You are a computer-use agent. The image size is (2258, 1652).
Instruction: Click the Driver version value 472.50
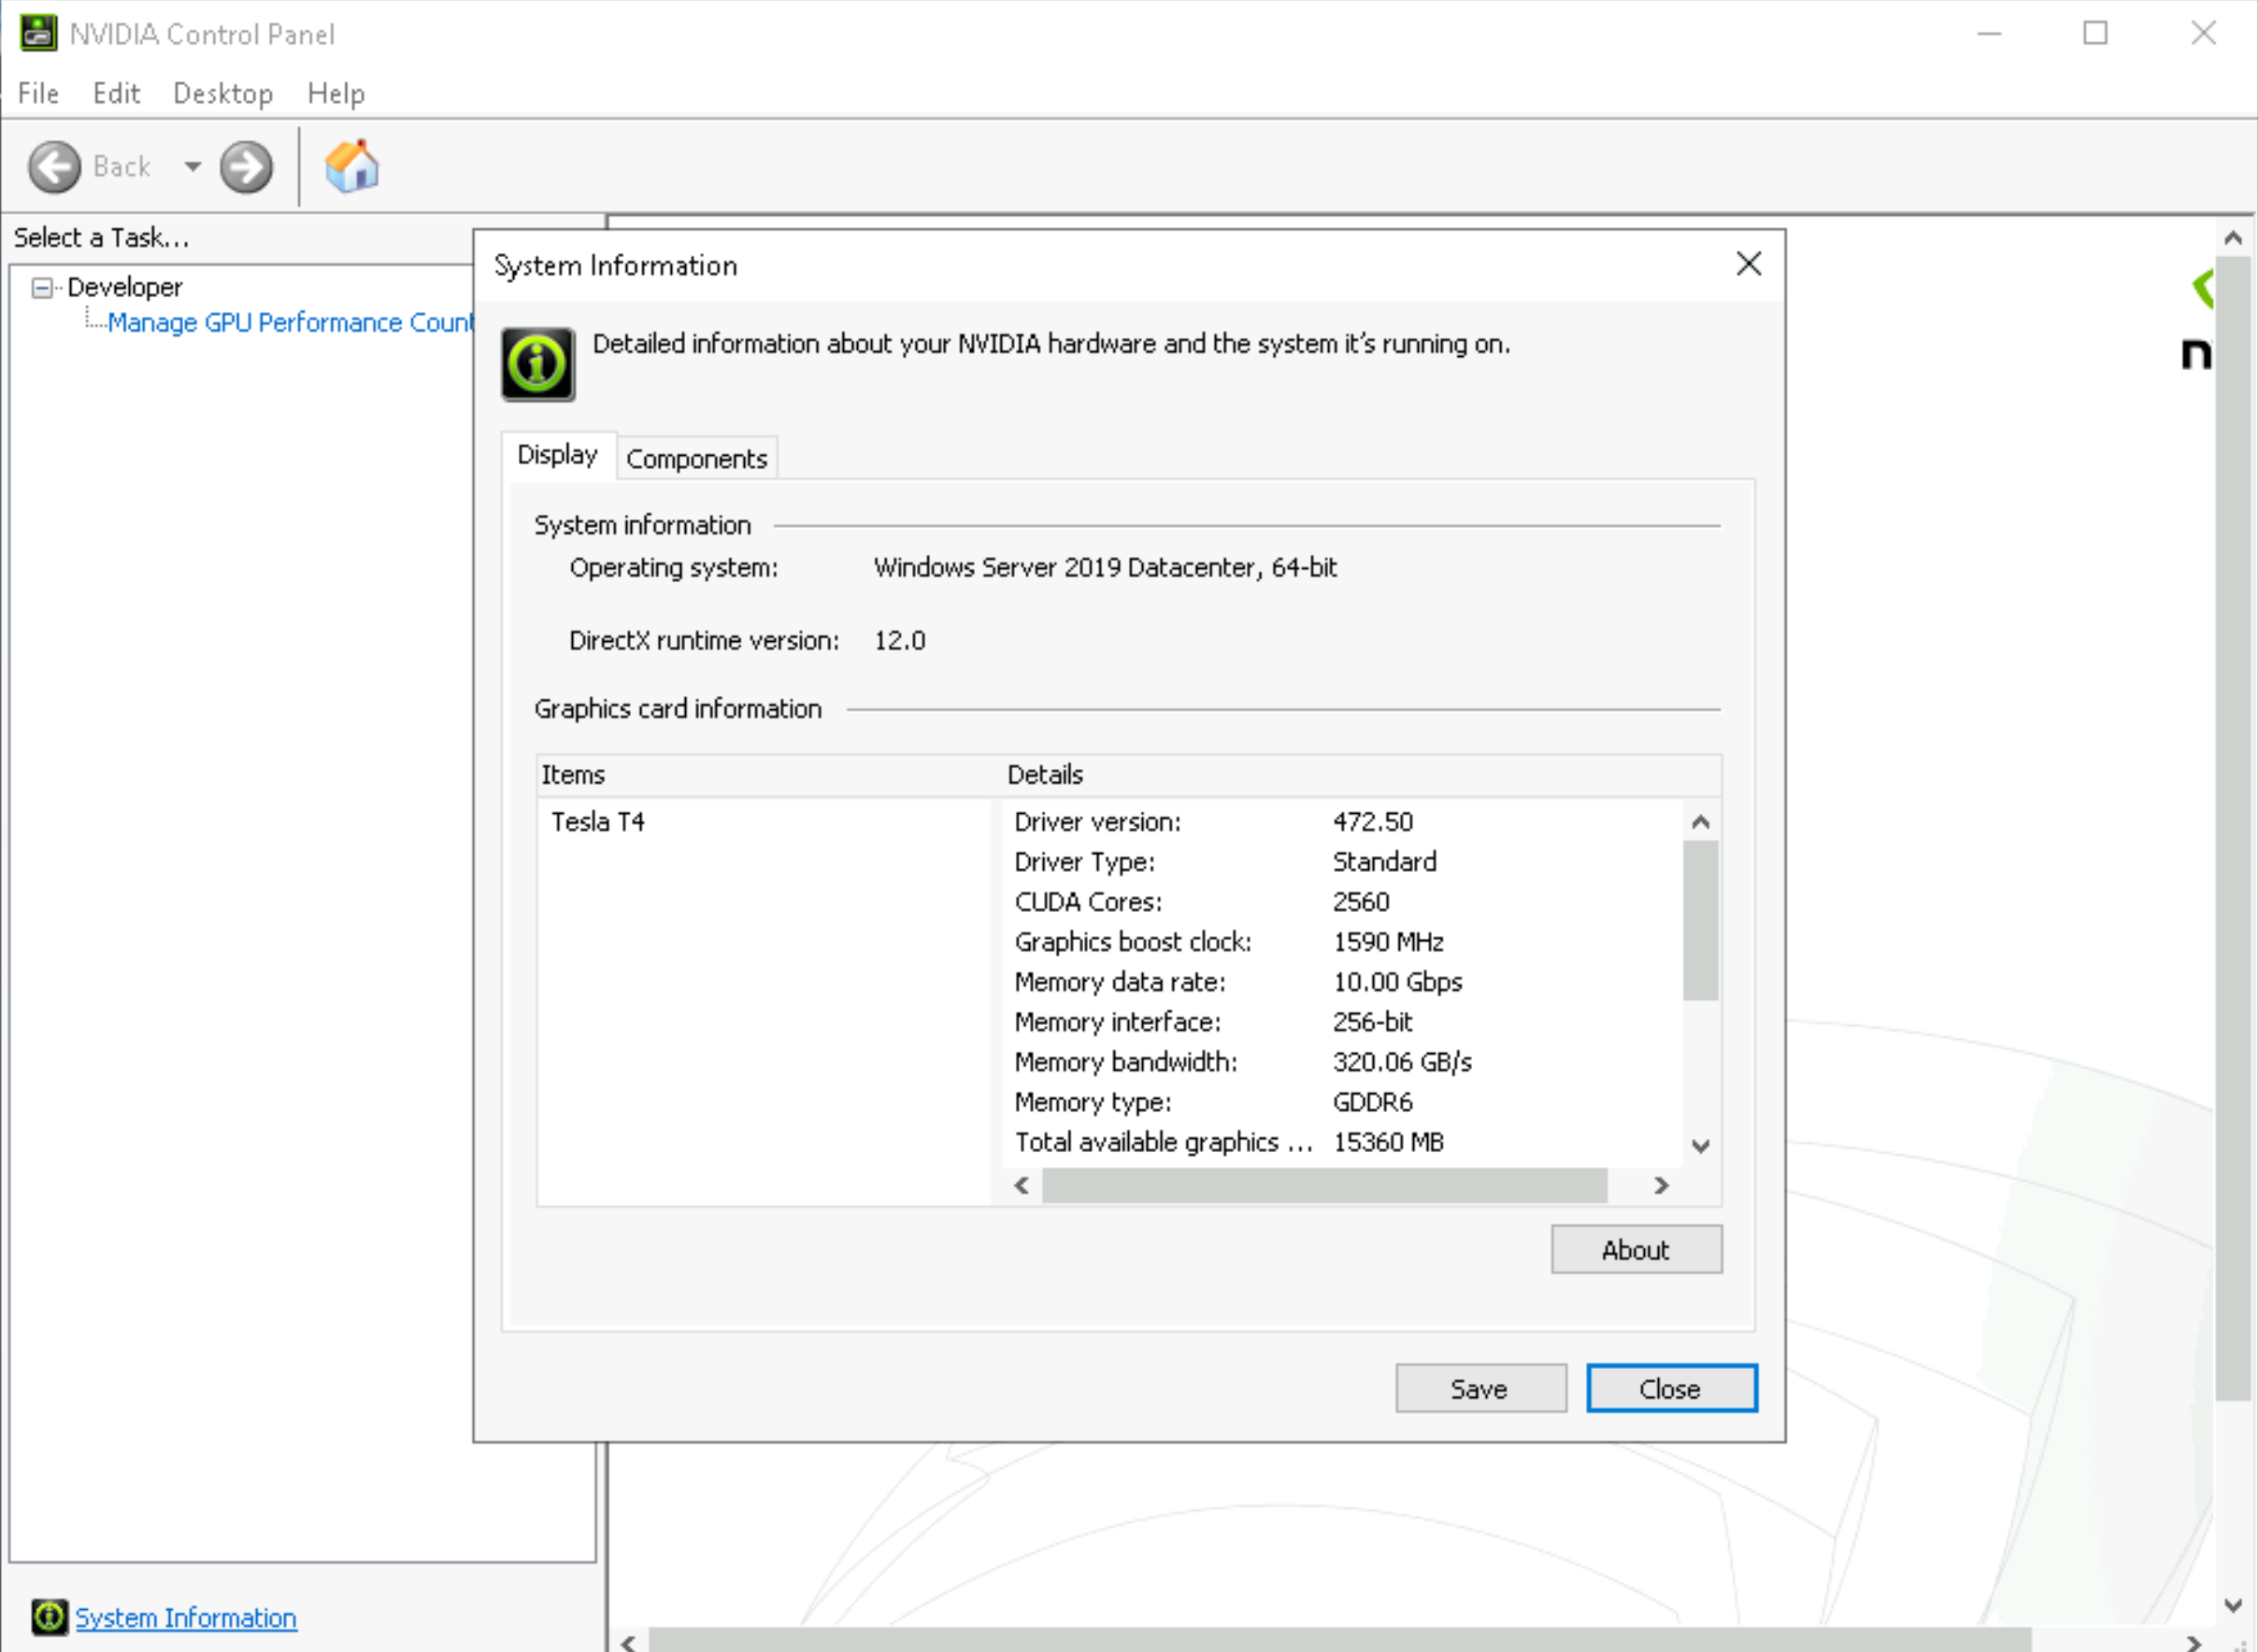click(1373, 822)
